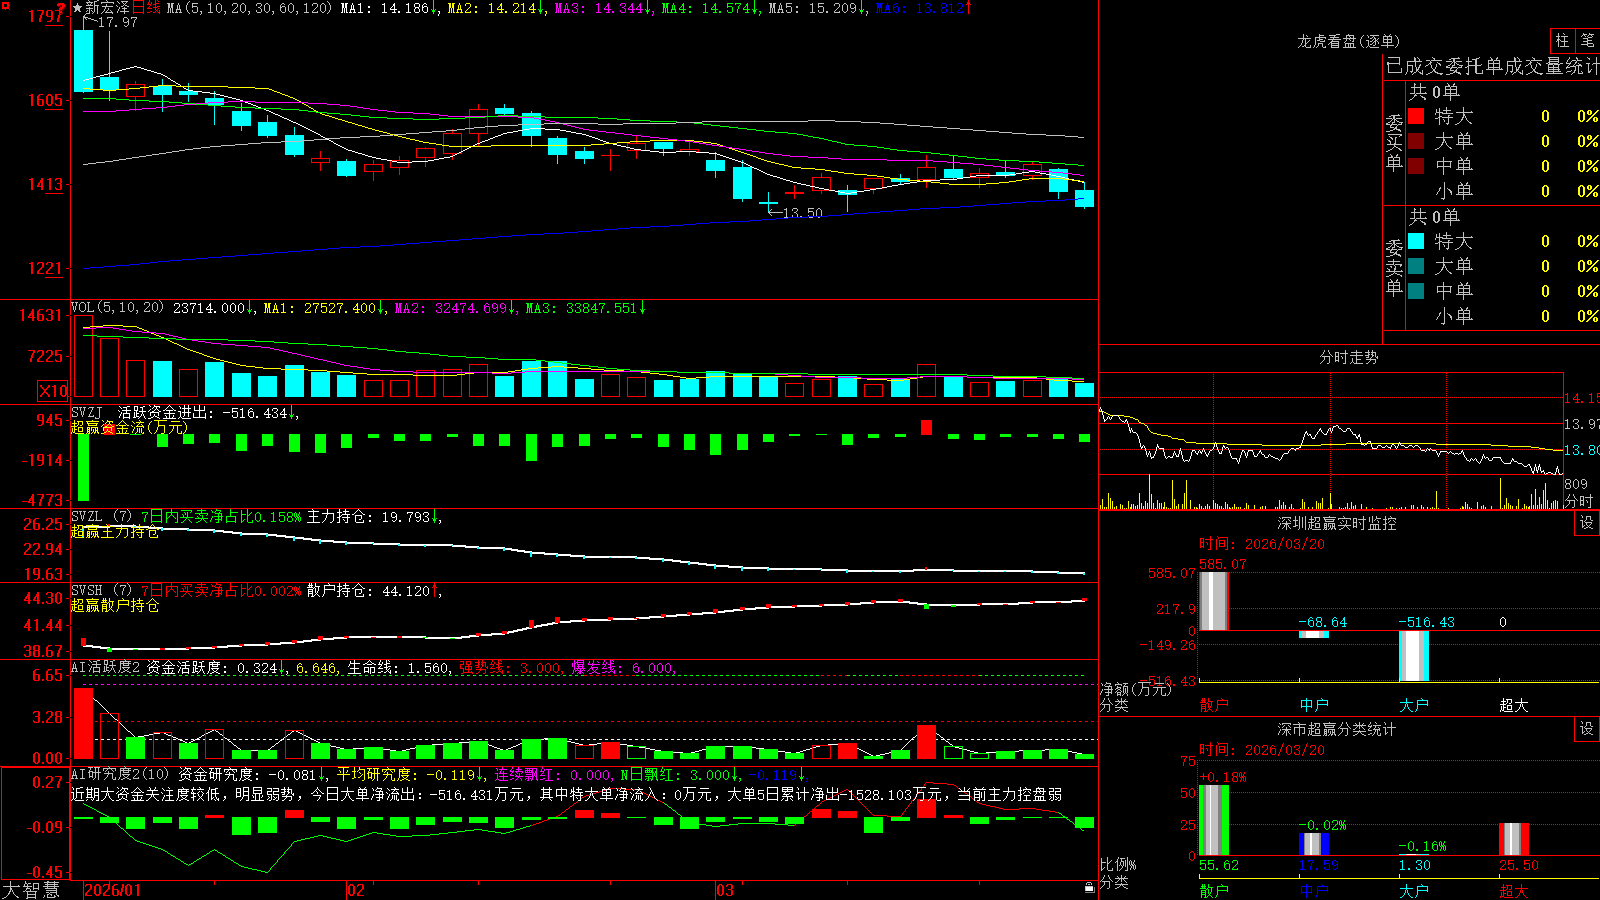Select the cyan 特大 sell order swatch
This screenshot has height=900, width=1600.
tap(1416, 241)
